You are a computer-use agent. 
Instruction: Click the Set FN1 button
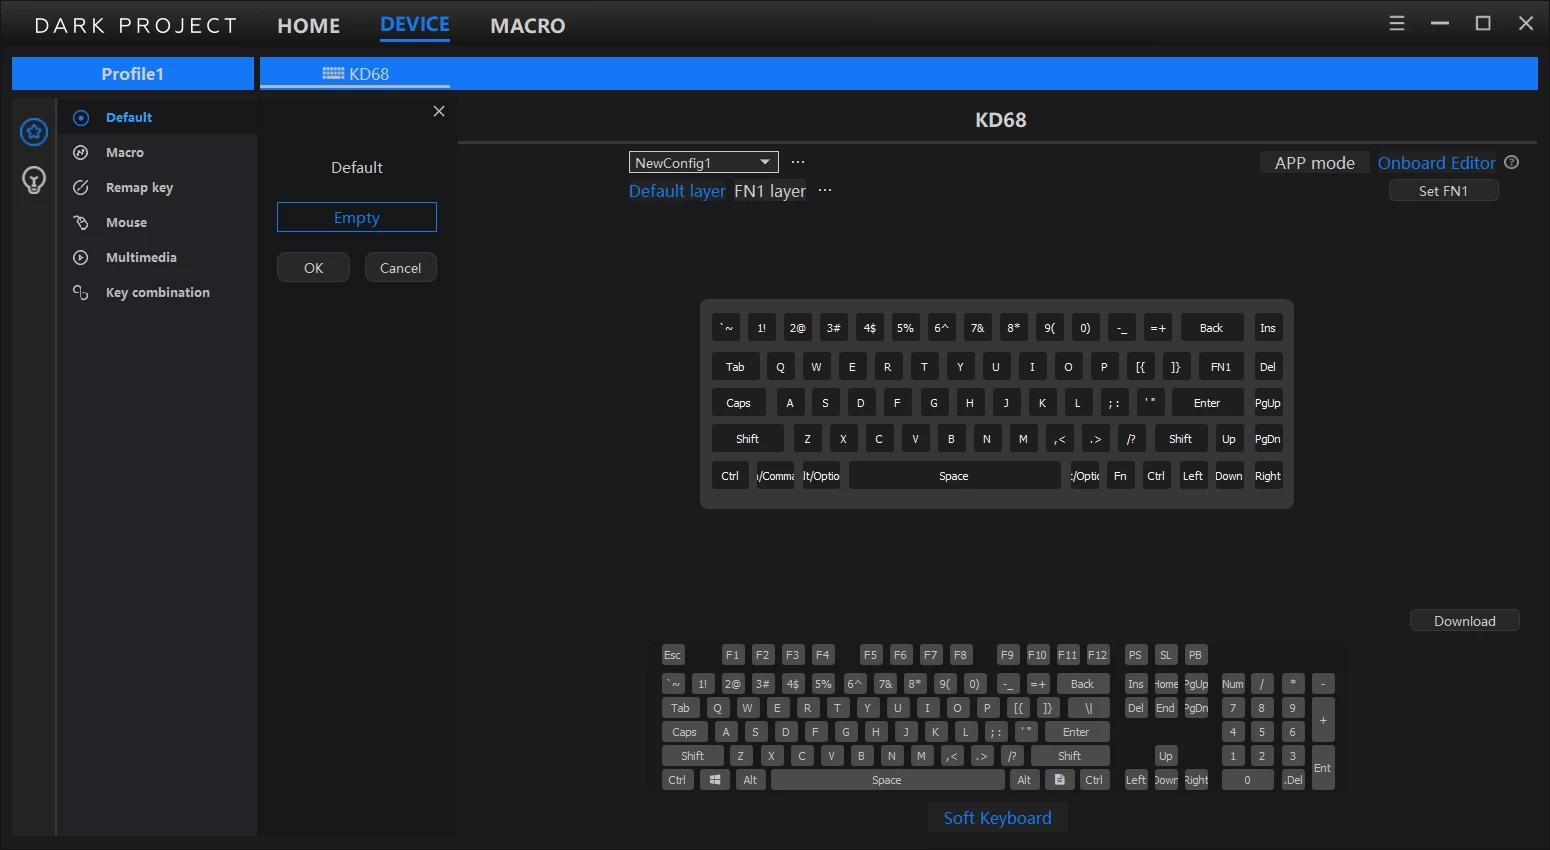(1444, 191)
